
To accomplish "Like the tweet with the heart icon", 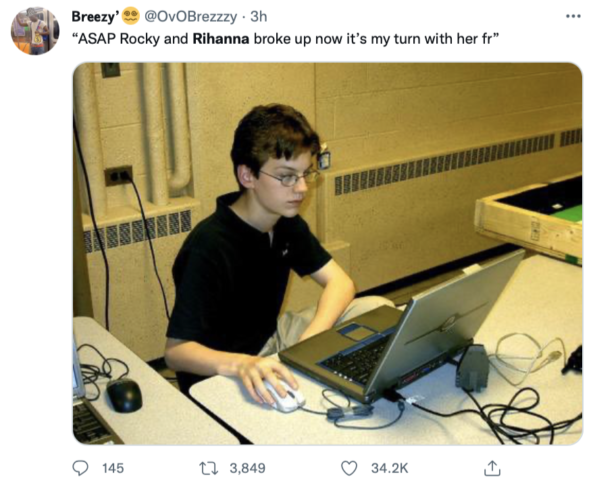I will pyautogui.click(x=349, y=468).
